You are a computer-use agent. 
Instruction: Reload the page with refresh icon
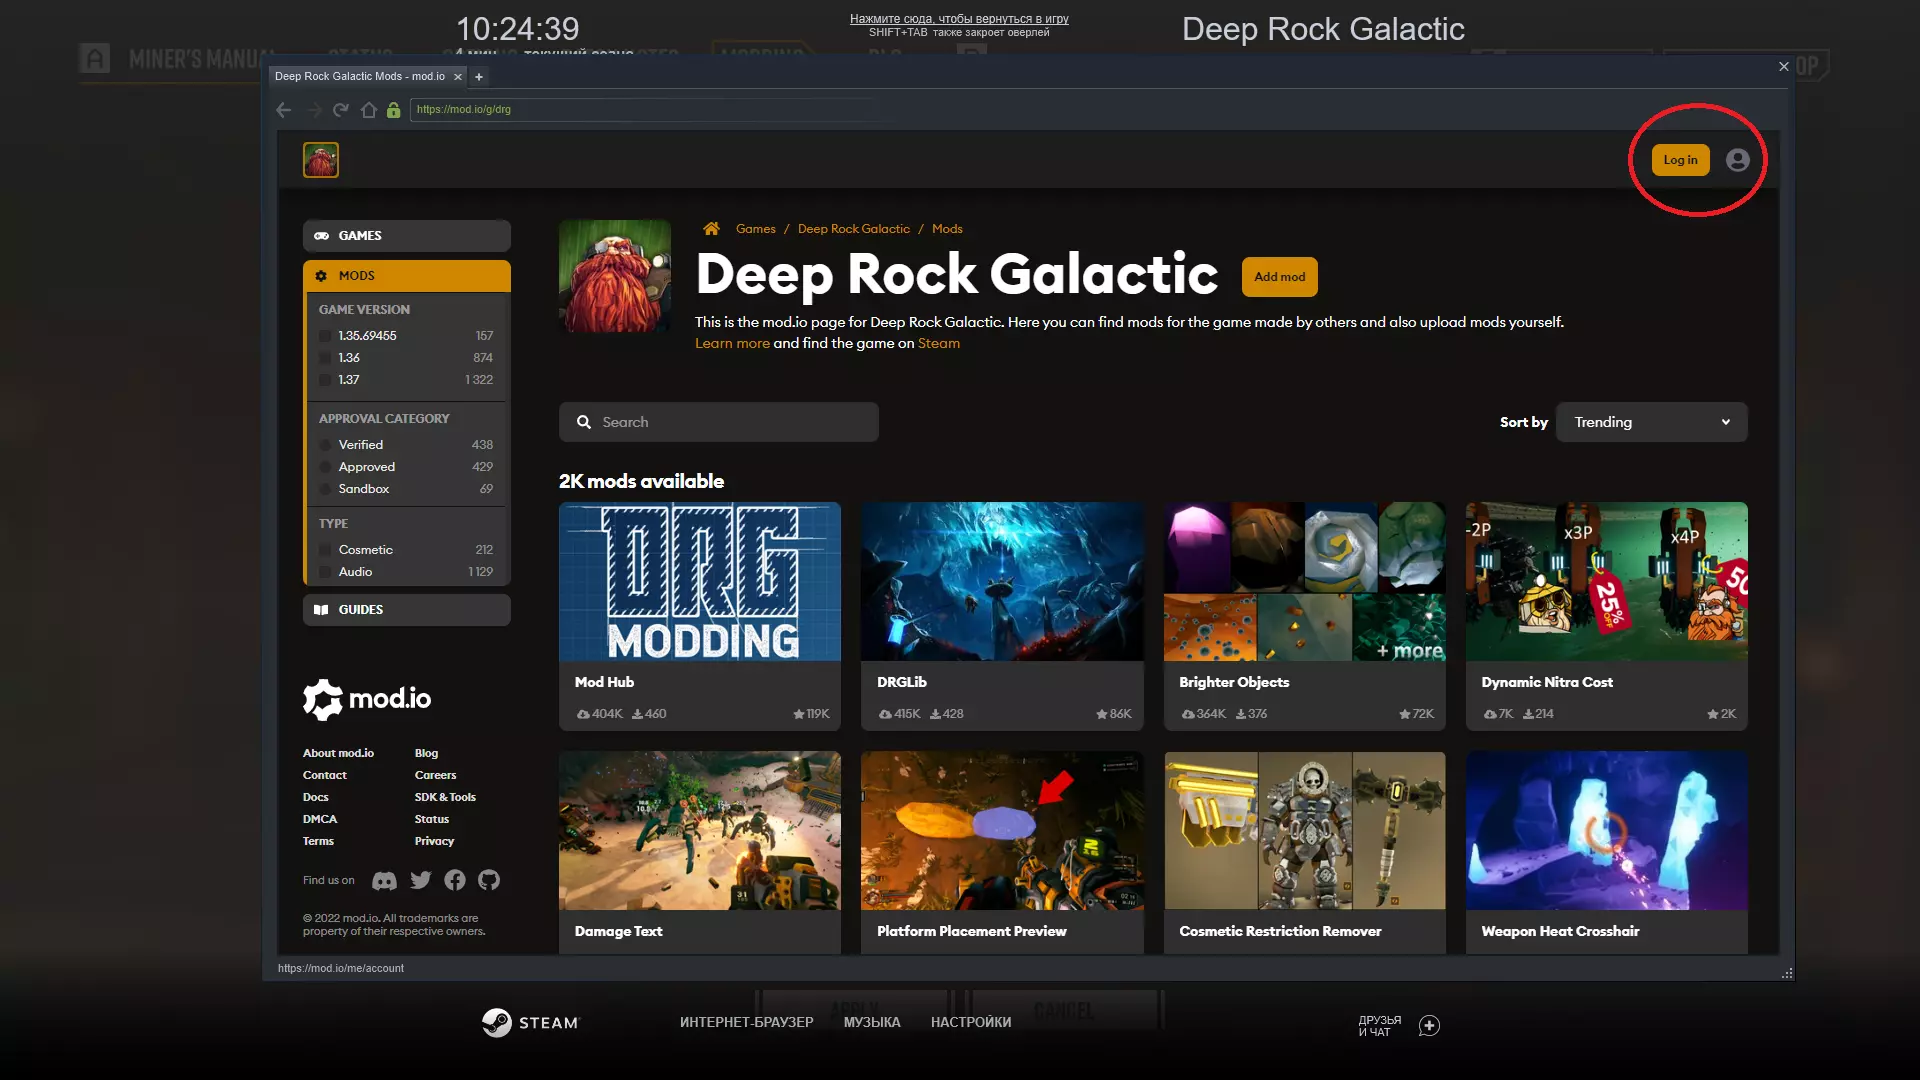[x=341, y=110]
